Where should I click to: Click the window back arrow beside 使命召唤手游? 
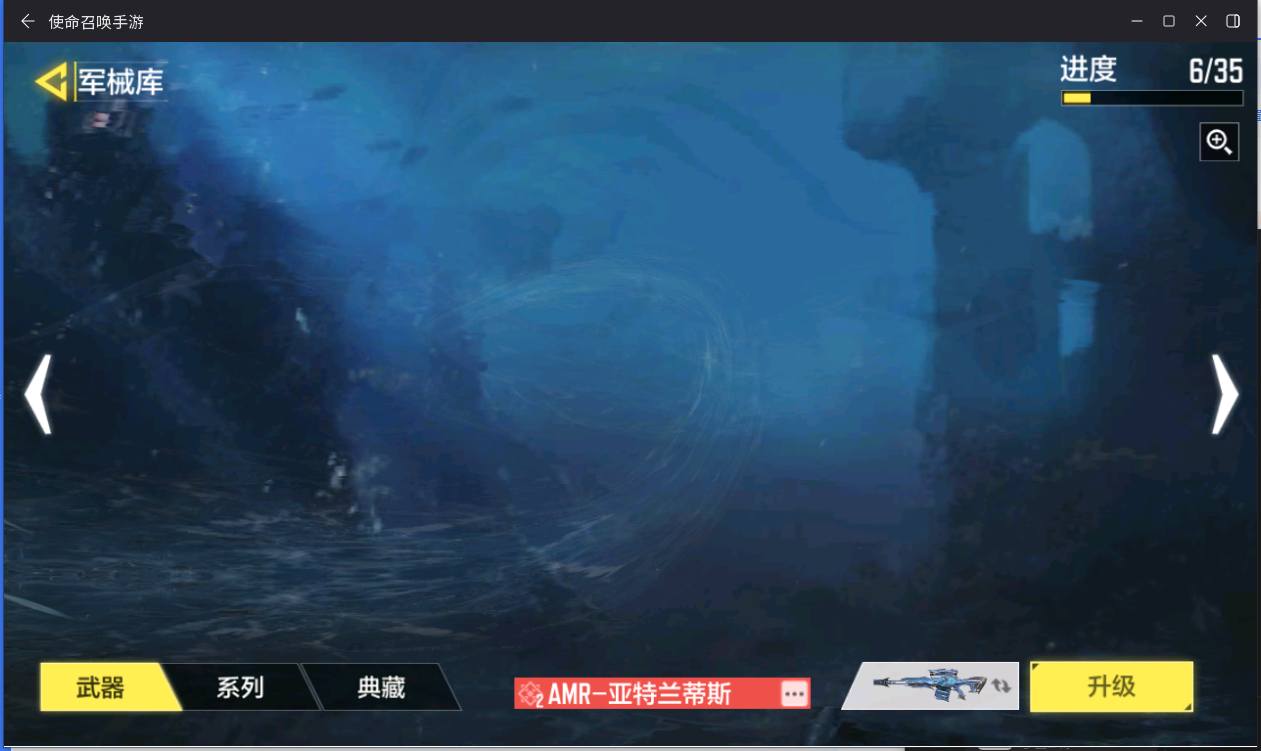pos(27,21)
